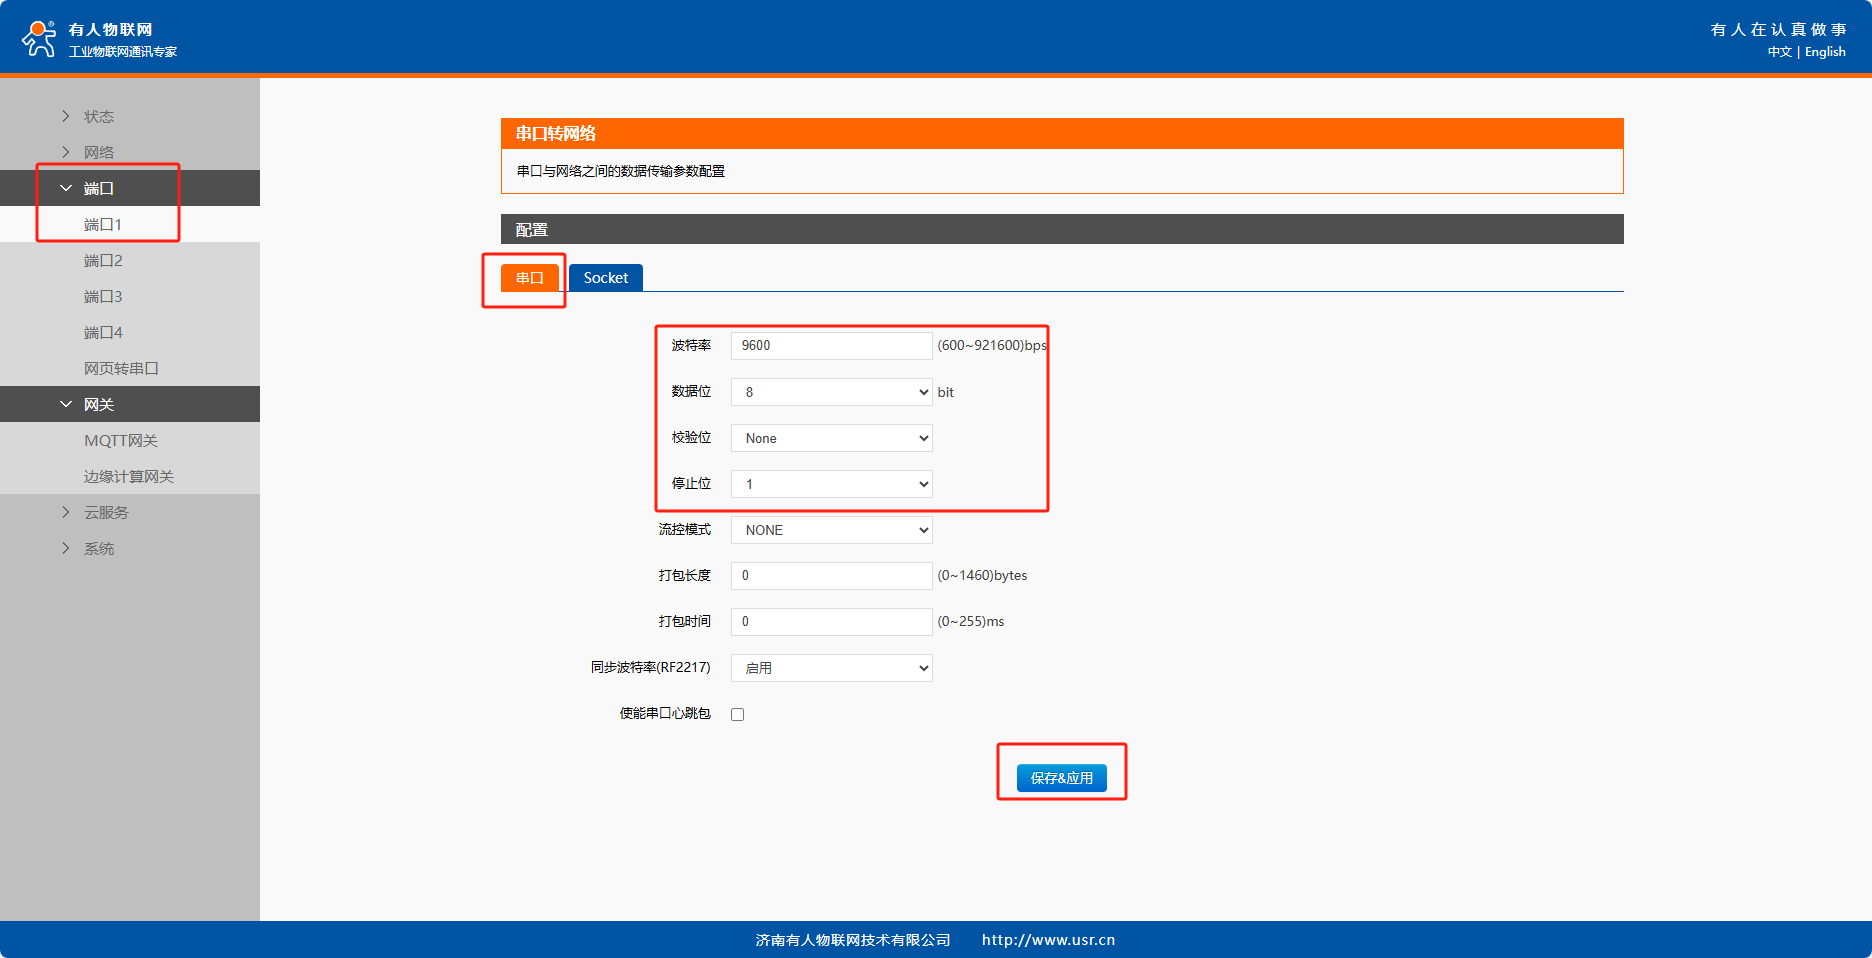Open 边缘计算网关 sidebar entry
The image size is (1872, 958).
tap(129, 476)
